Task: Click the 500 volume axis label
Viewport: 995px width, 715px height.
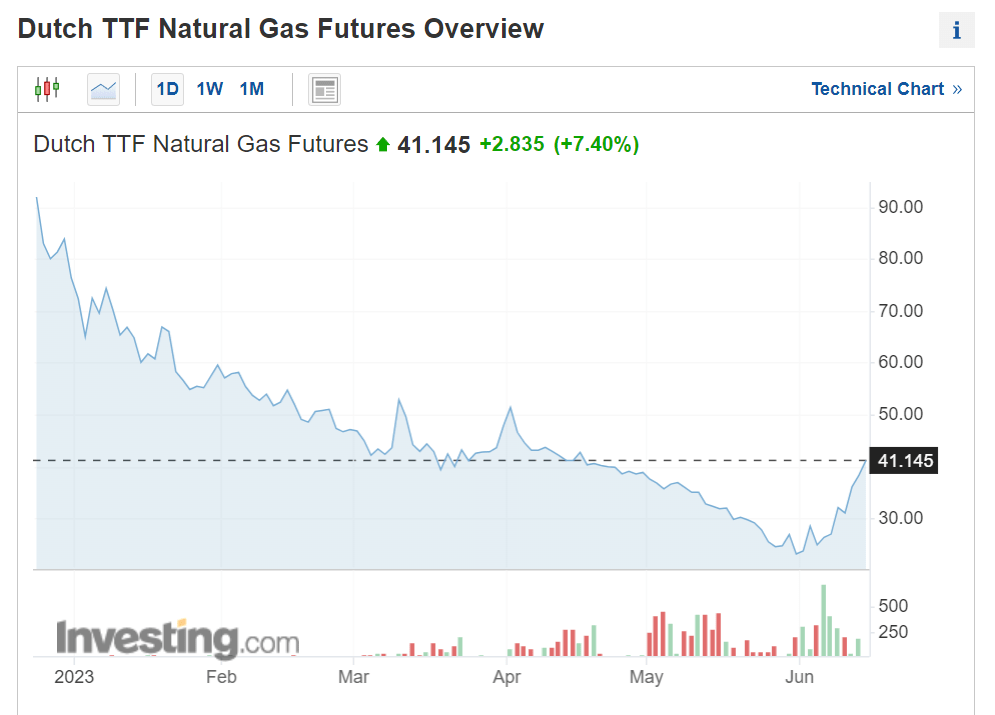Action: 892,606
